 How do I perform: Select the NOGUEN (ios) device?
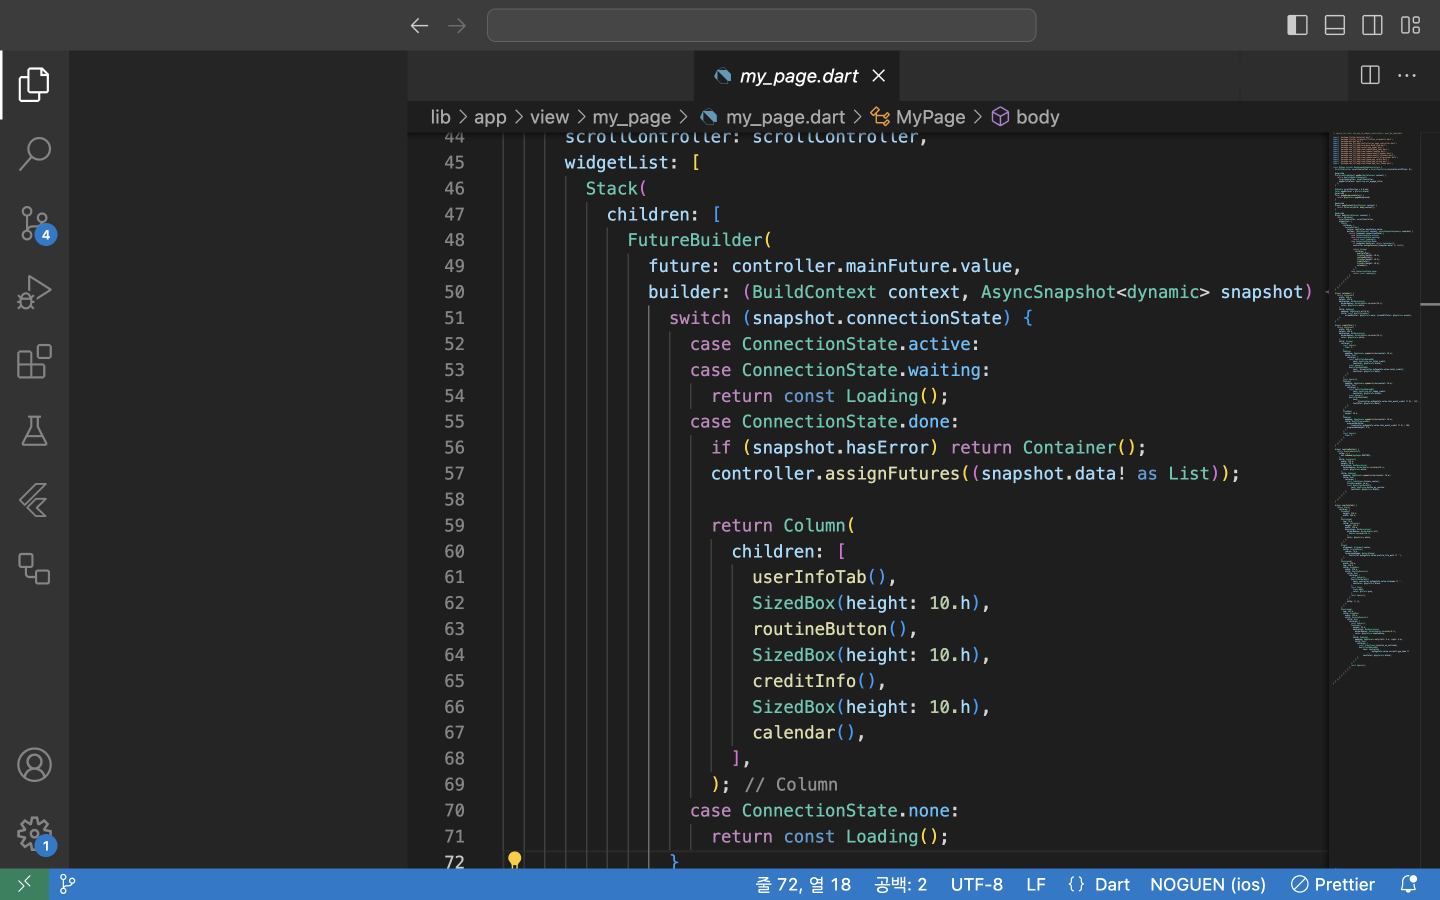click(x=1208, y=884)
